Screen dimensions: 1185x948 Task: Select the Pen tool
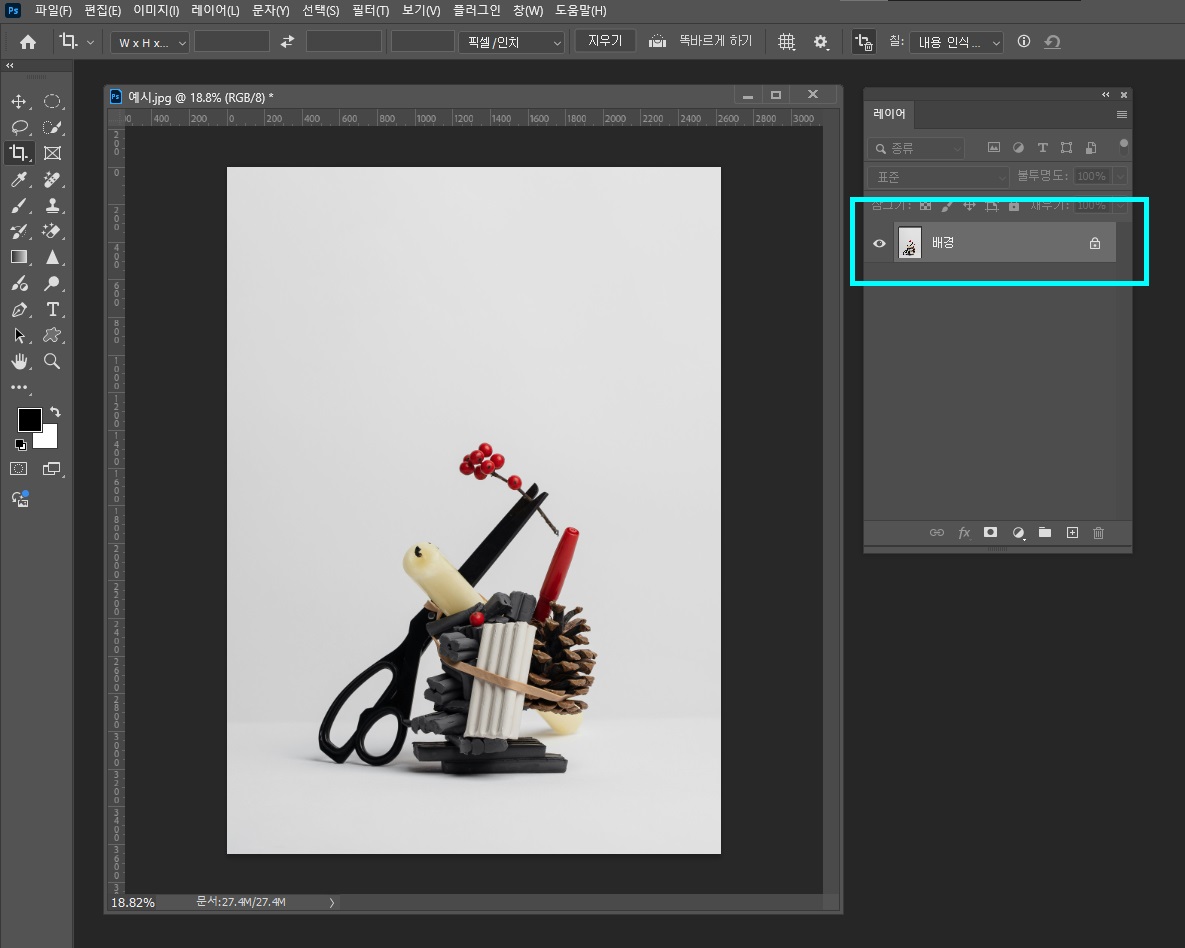(19, 309)
